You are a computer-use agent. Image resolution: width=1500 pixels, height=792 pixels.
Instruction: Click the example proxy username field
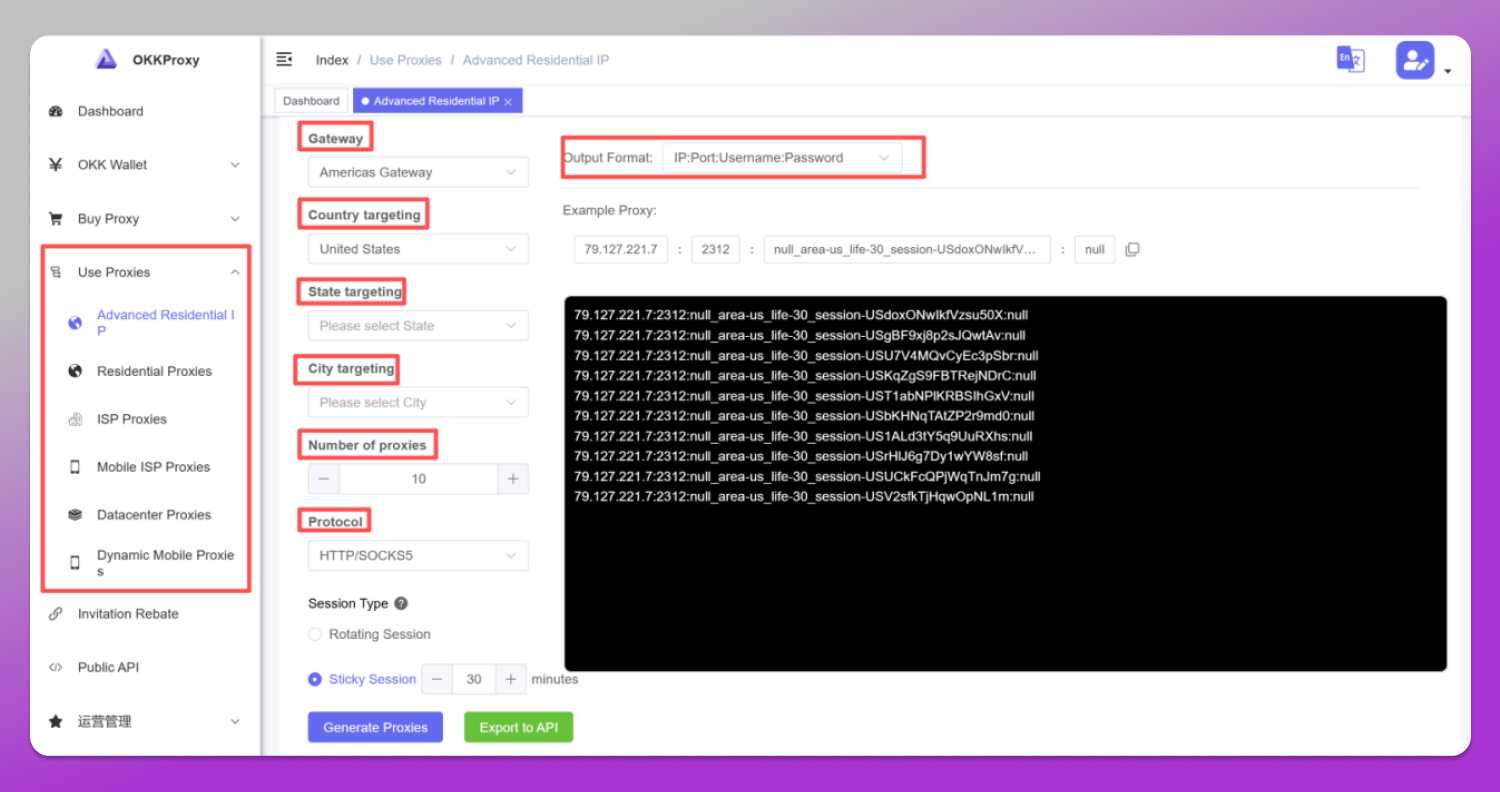pos(907,249)
